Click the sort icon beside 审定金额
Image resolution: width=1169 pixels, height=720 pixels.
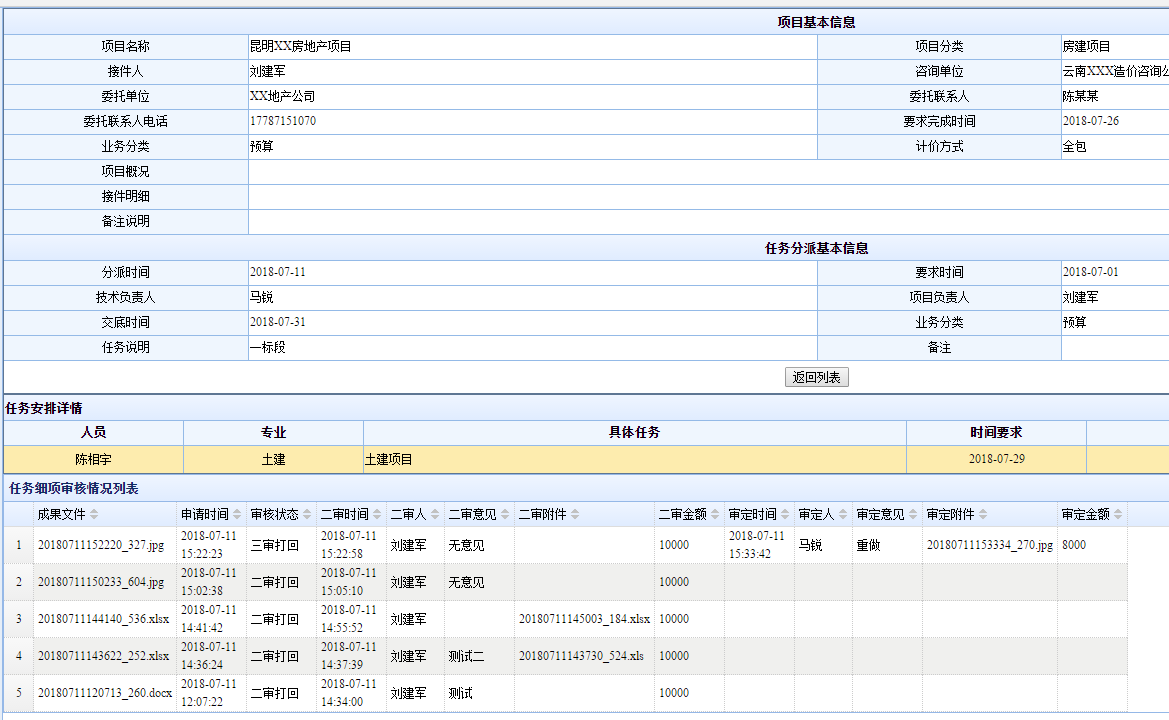pyautogui.click(x=1118, y=515)
